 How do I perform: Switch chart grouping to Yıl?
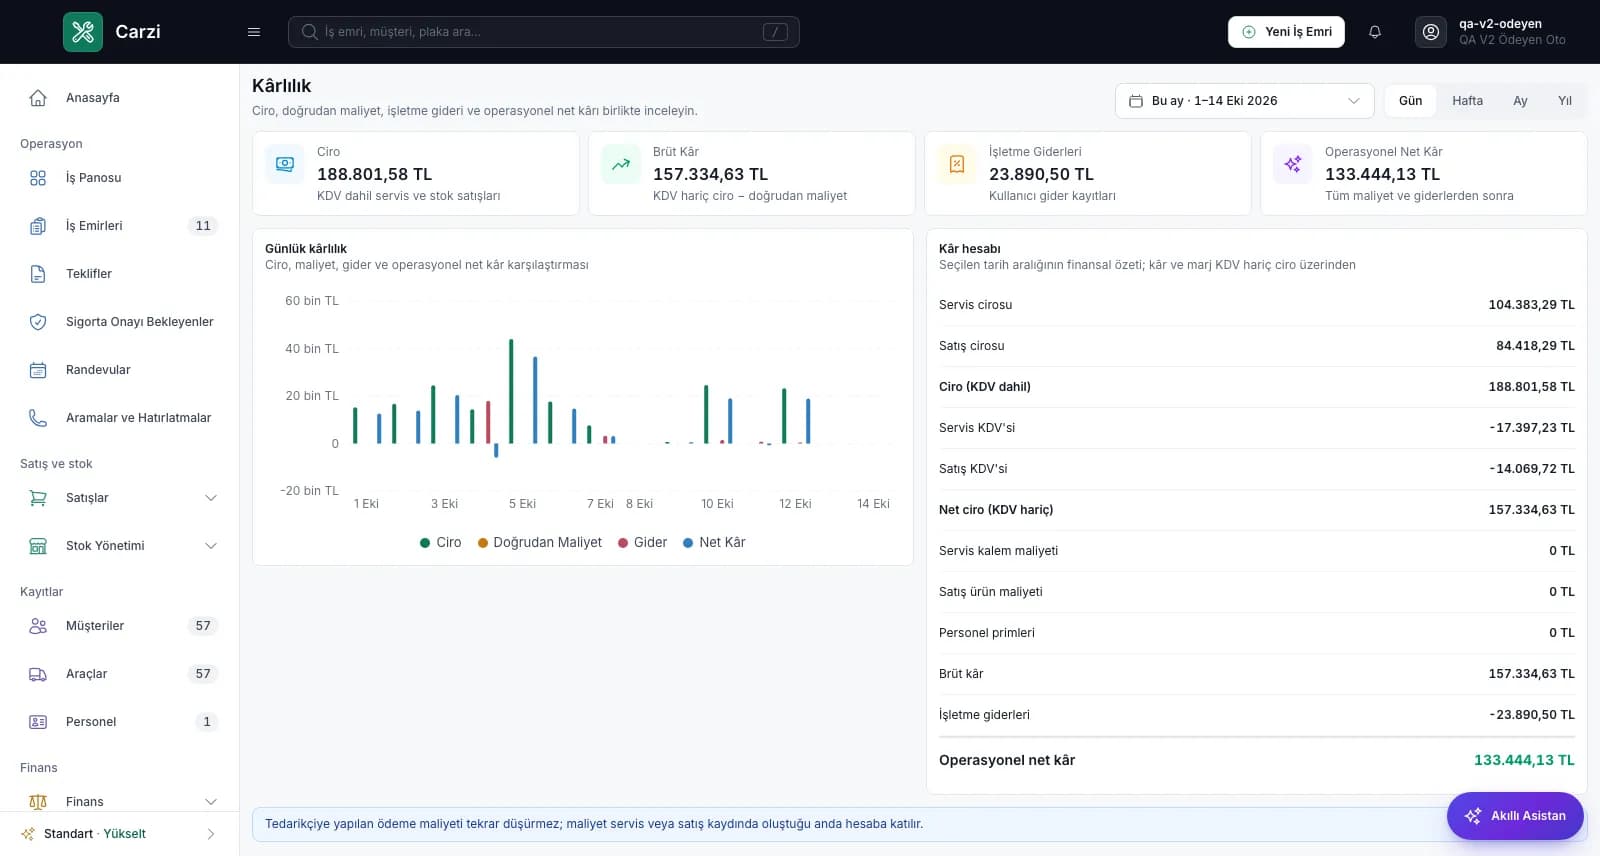pyautogui.click(x=1565, y=101)
